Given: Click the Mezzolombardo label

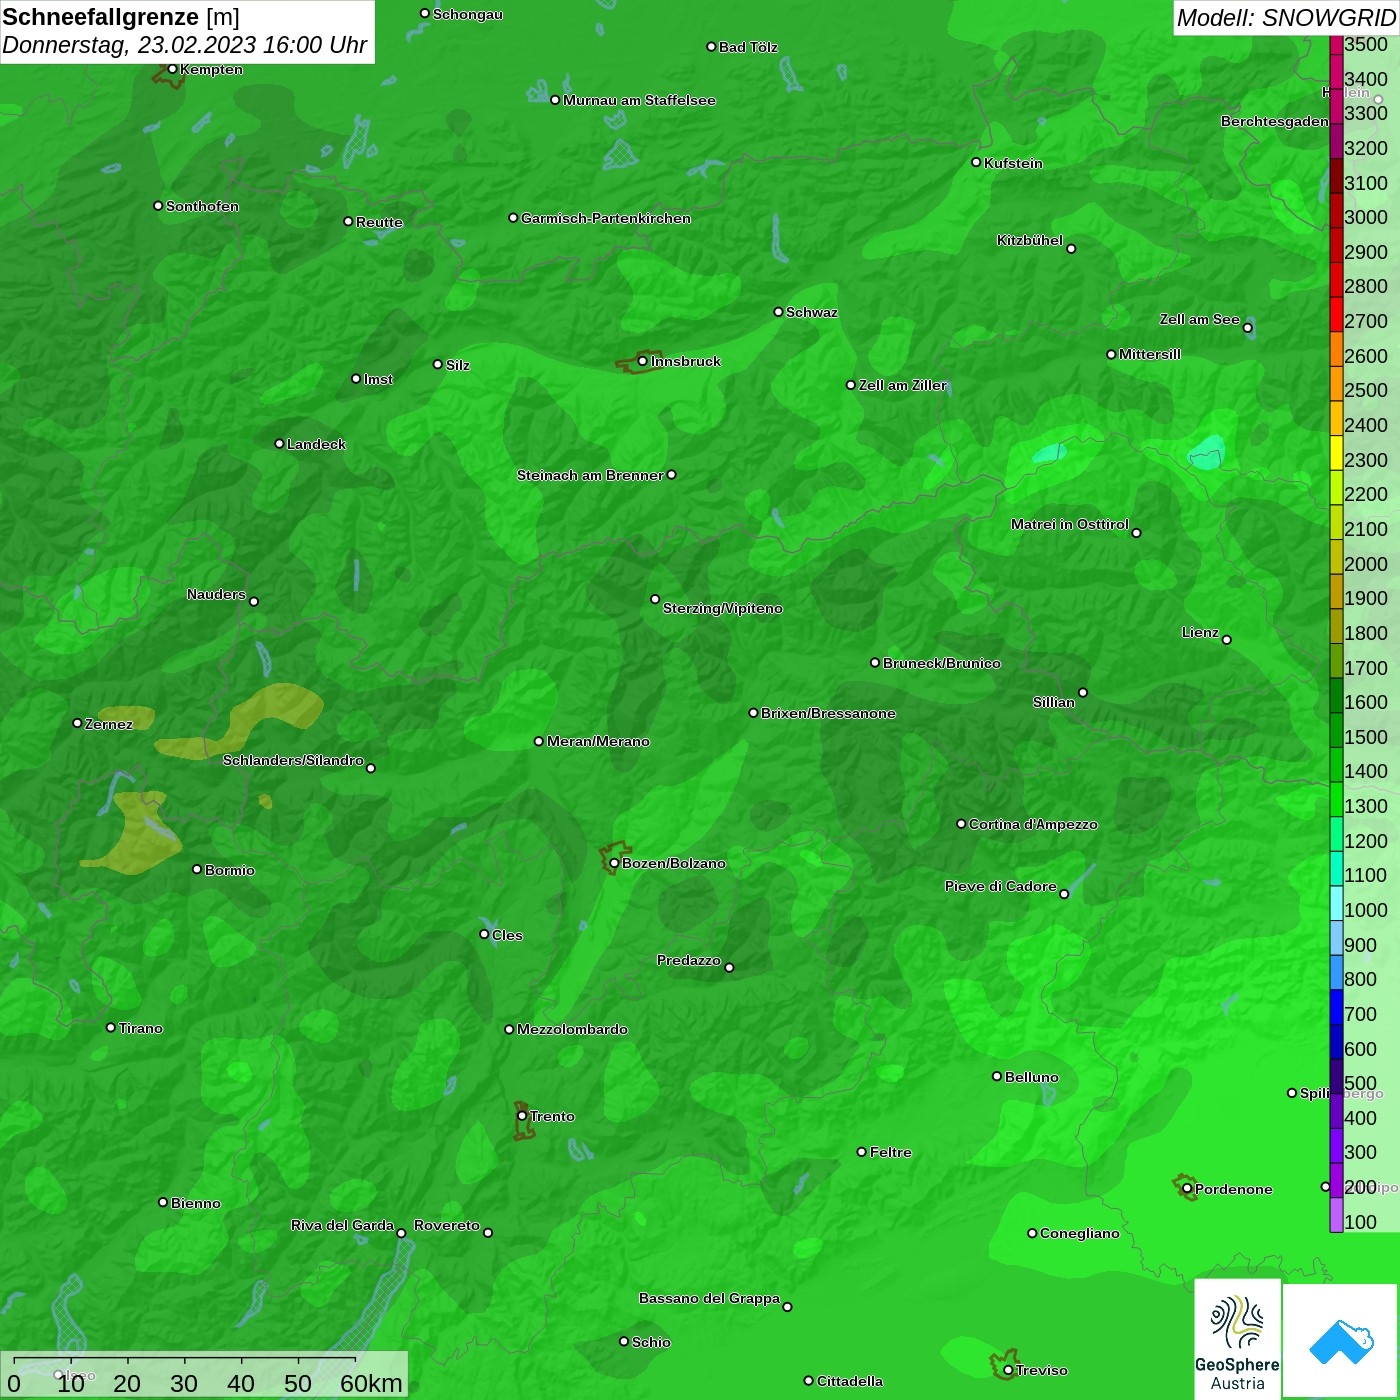Looking at the screenshot, I should 572,1029.
